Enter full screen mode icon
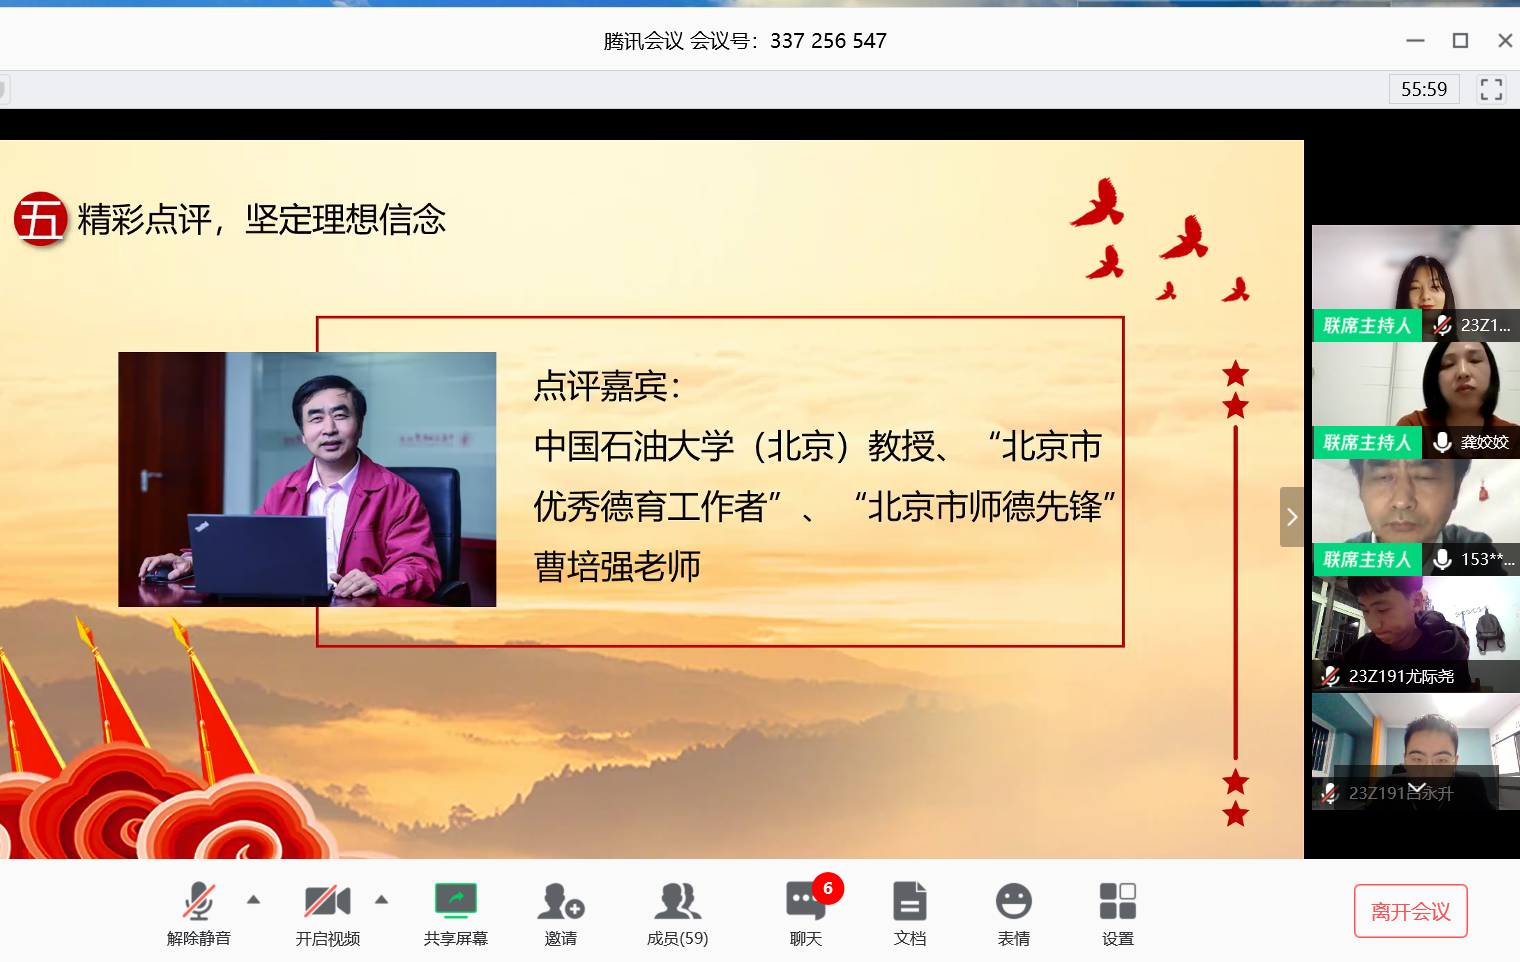Screen dimensions: 1520x962 [1491, 89]
